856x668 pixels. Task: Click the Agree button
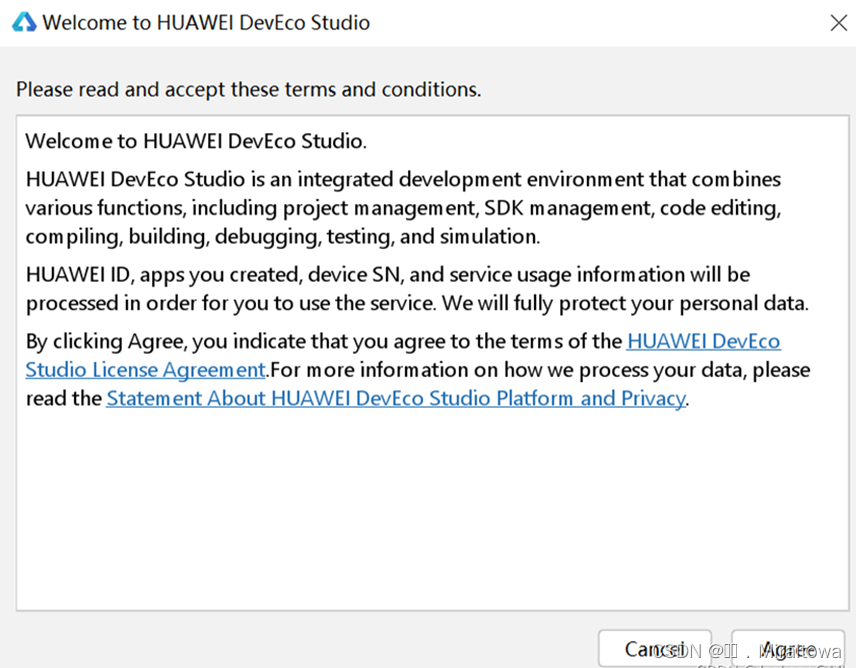pos(788,648)
